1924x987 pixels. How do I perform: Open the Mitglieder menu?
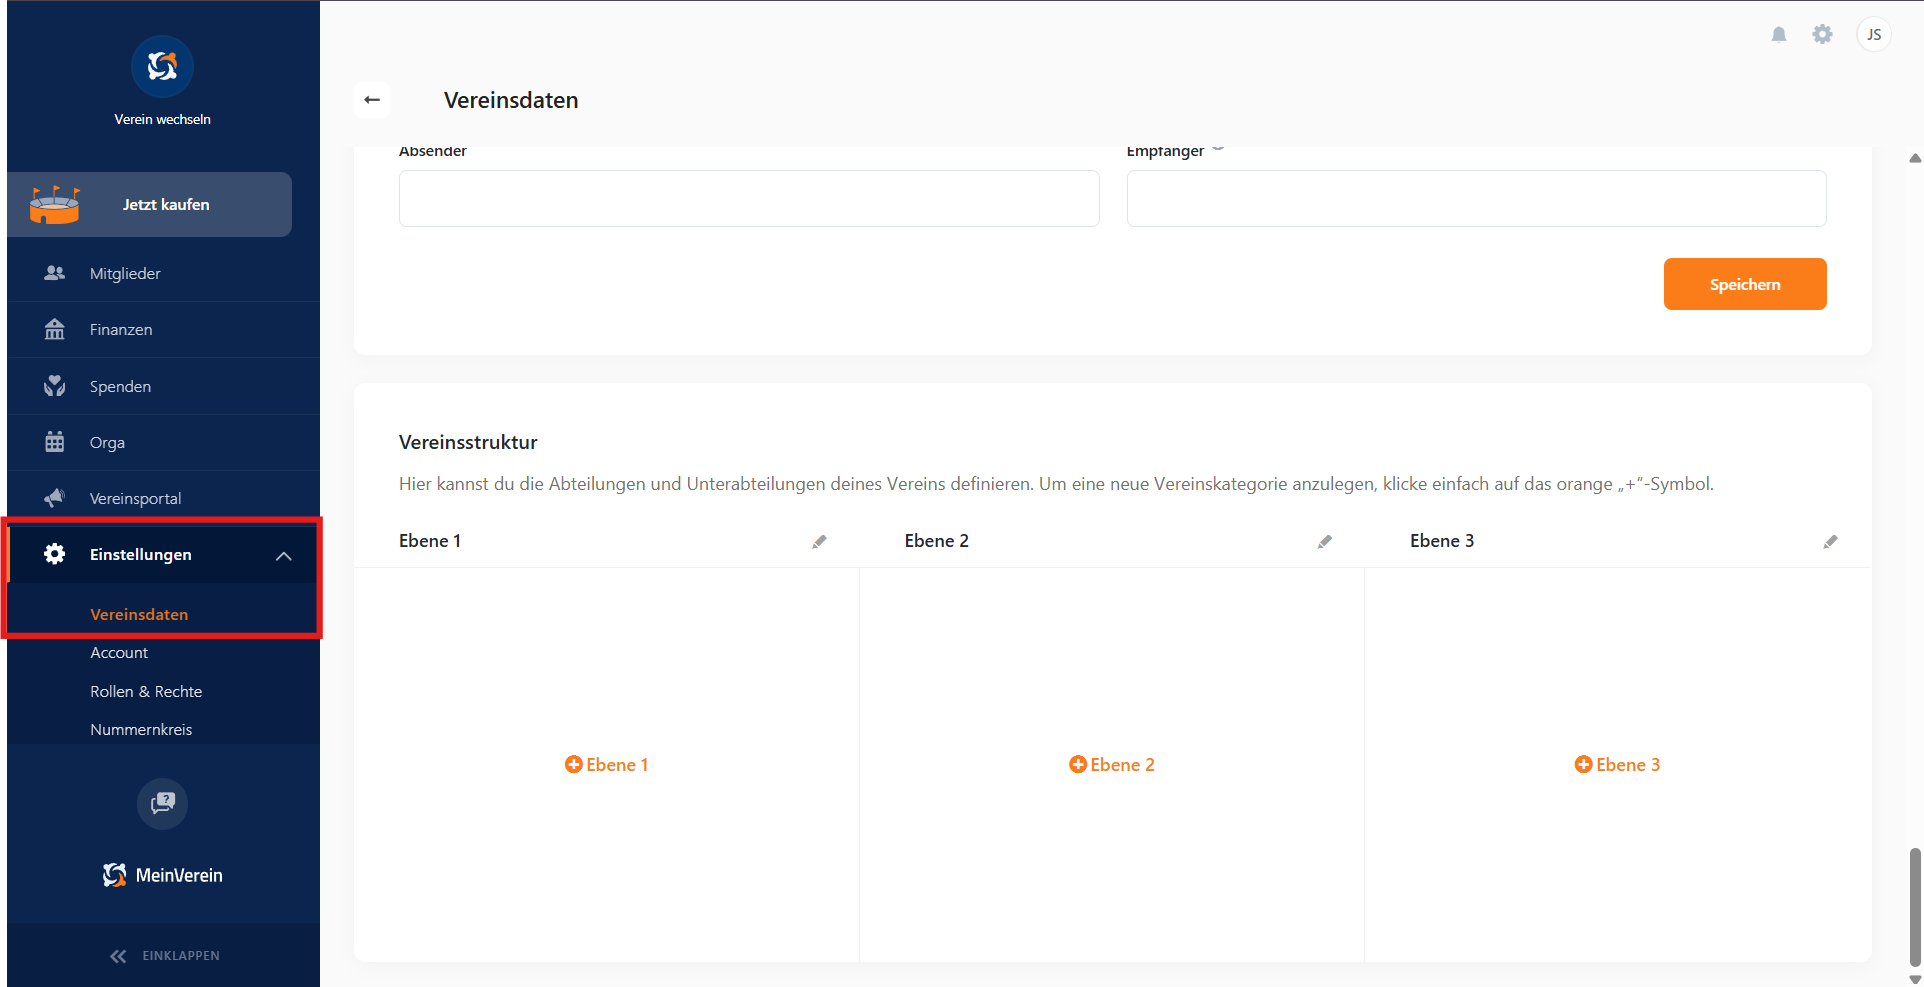125,274
